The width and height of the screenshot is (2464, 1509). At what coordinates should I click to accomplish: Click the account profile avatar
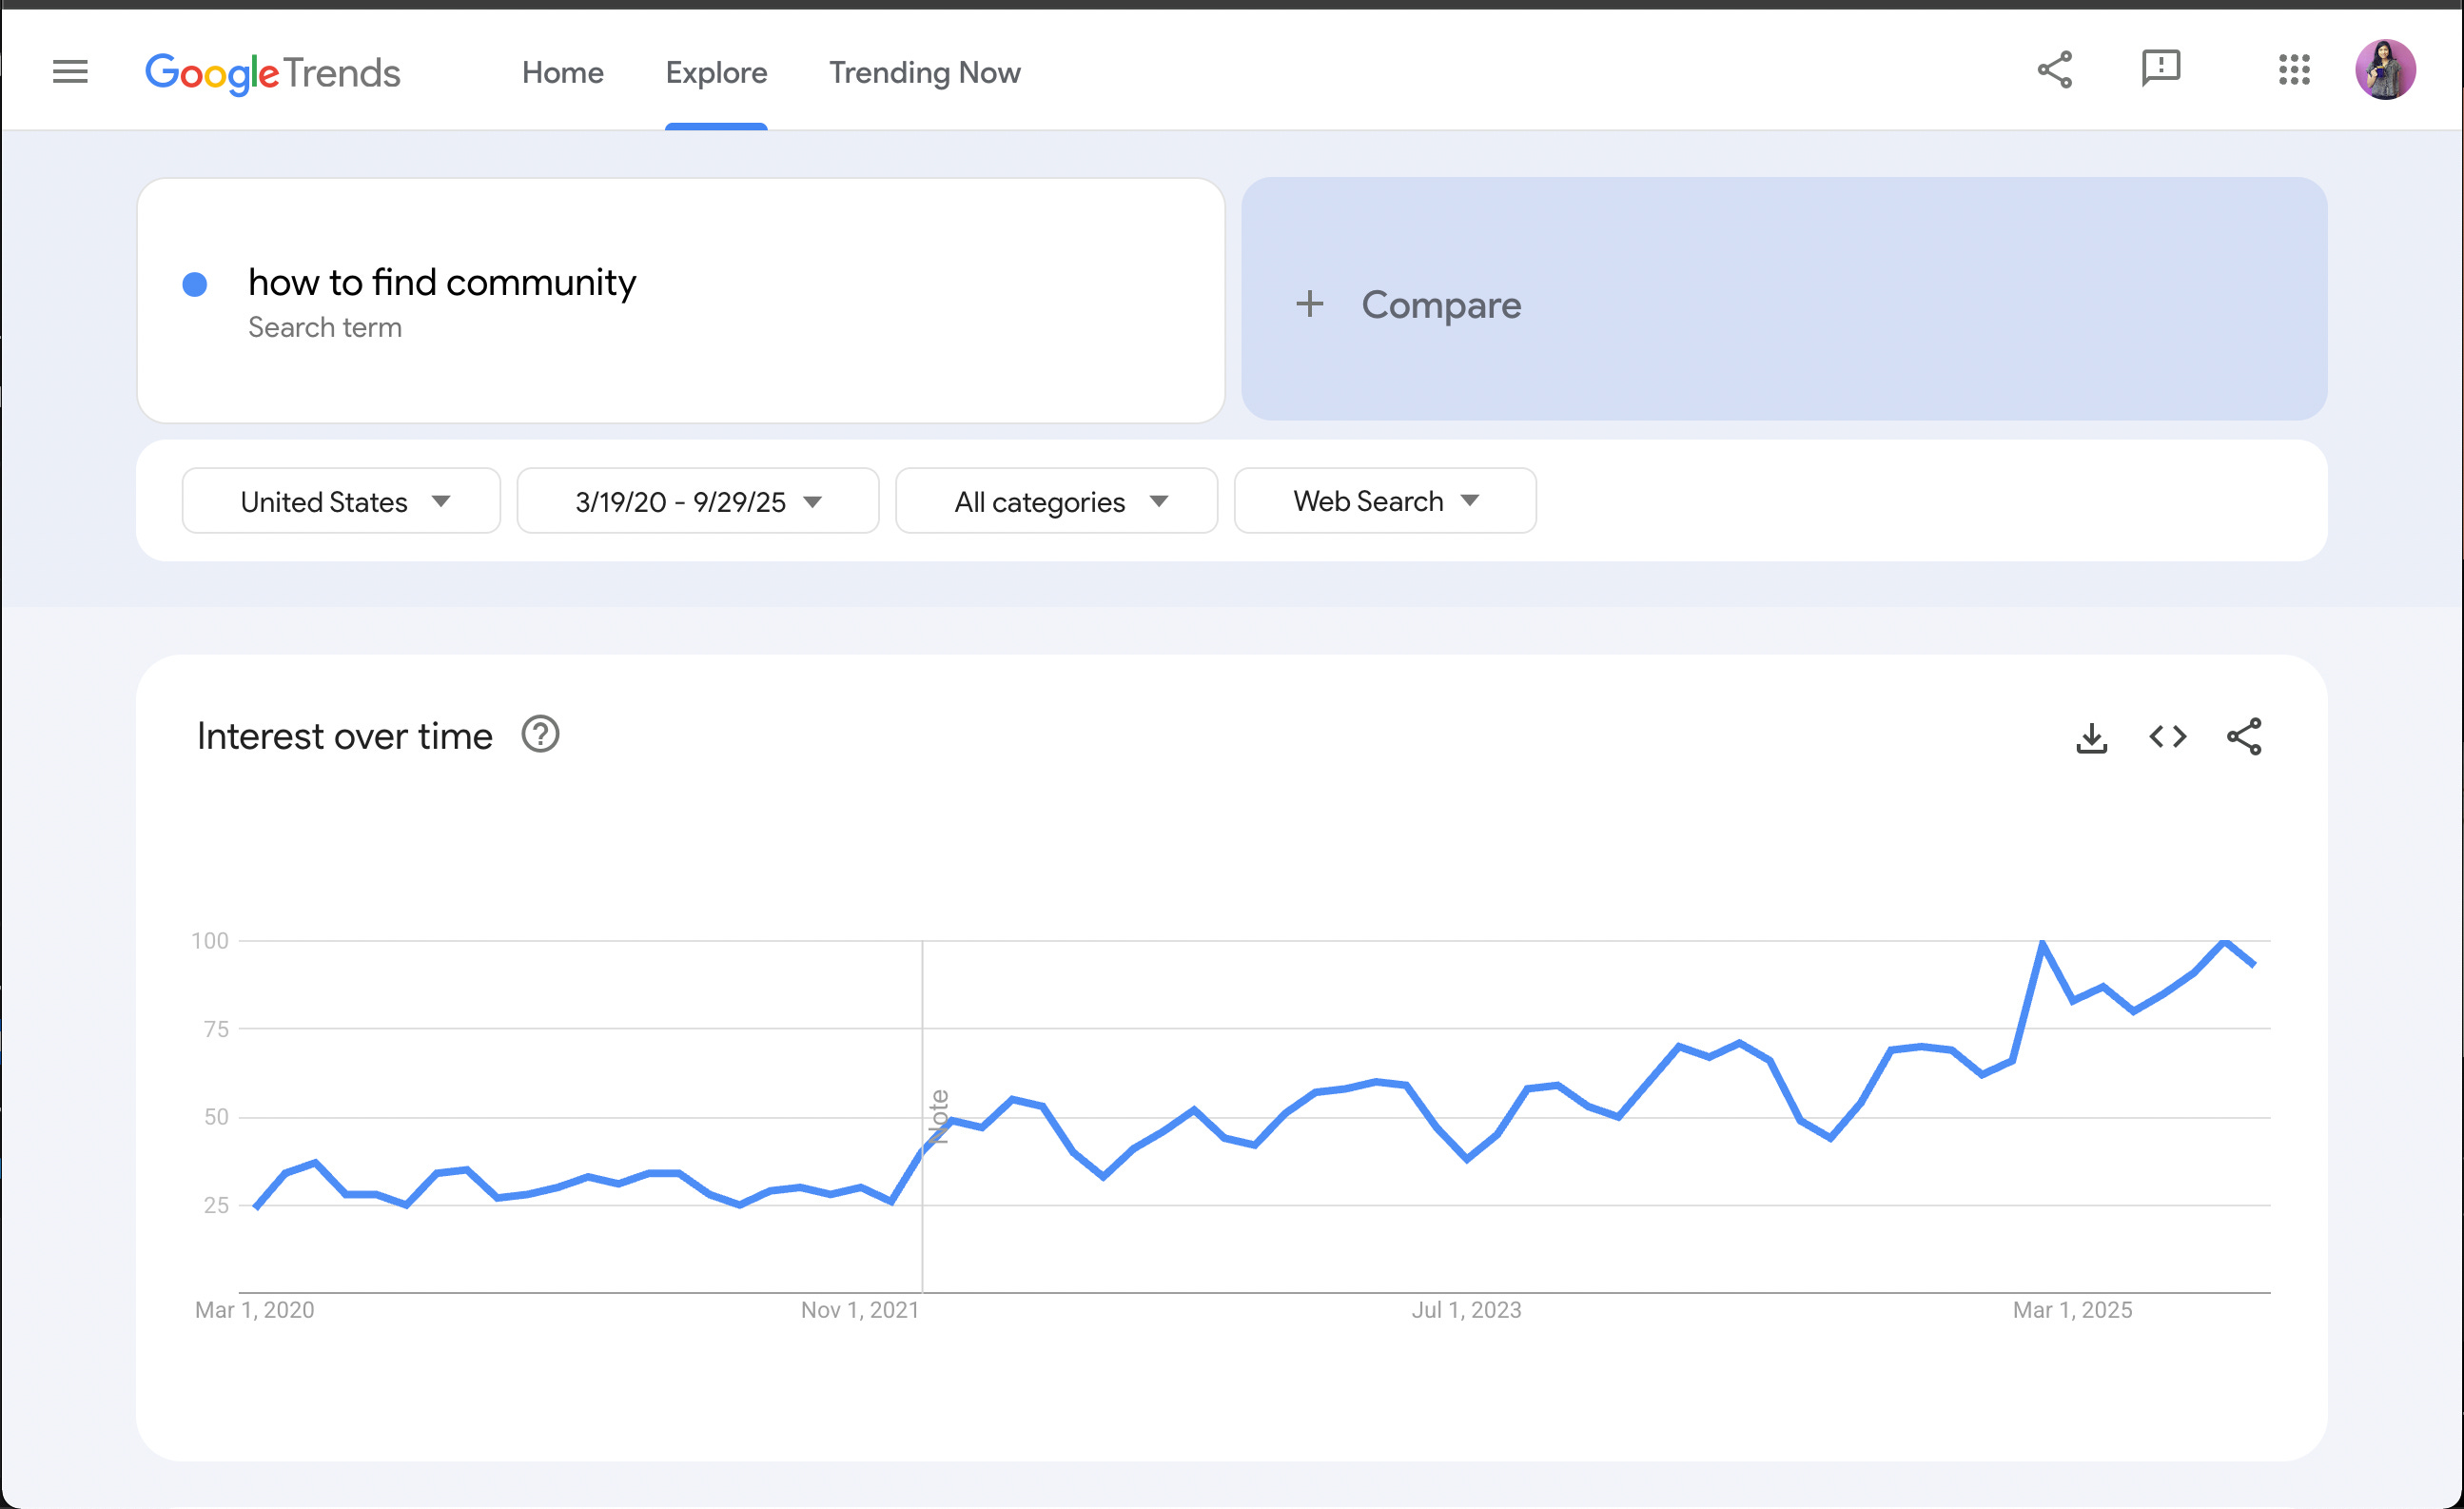(2385, 70)
